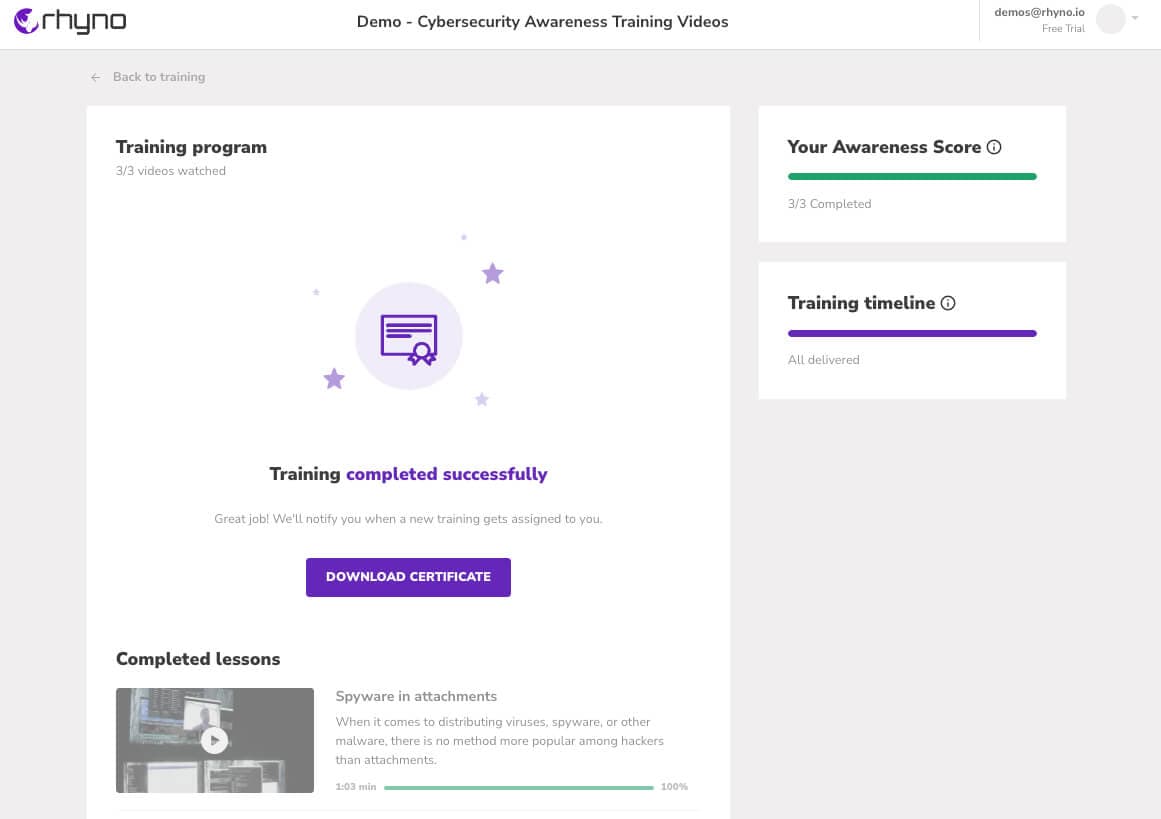1161x819 pixels.
Task: Click the Completed lessons heading
Action: point(198,659)
